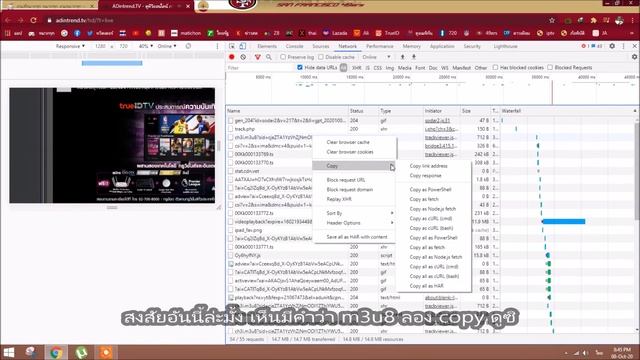The height and width of the screenshot is (360, 640).
Task: Filter requests by Media type
Action: (404, 68)
